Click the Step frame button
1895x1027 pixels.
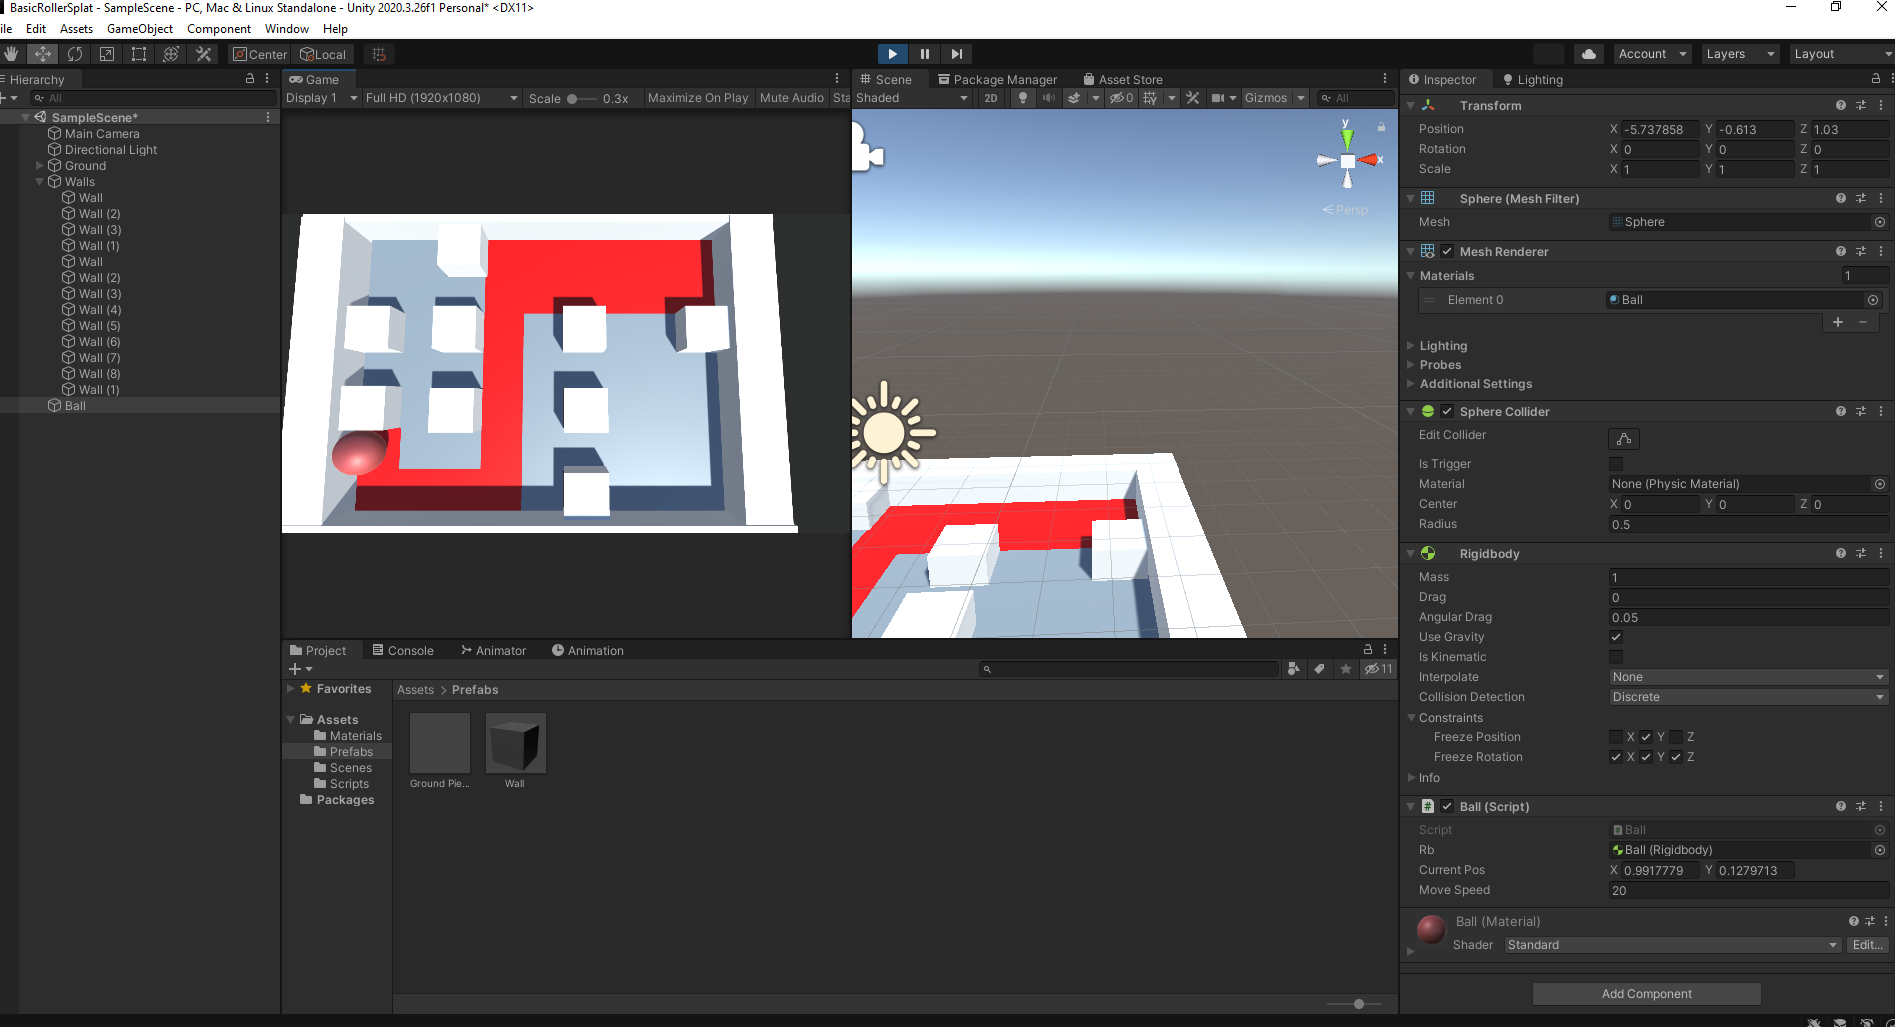coord(956,53)
